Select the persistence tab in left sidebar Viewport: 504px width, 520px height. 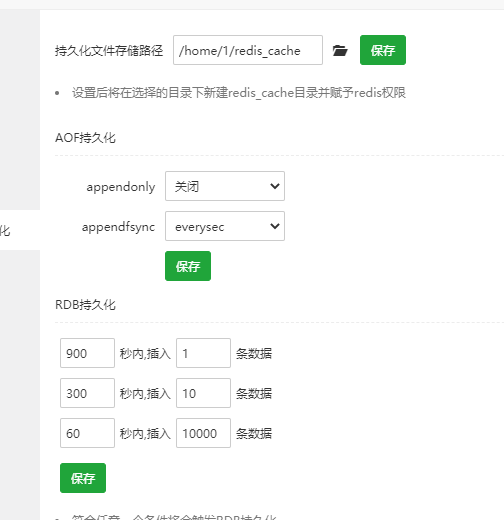20,230
